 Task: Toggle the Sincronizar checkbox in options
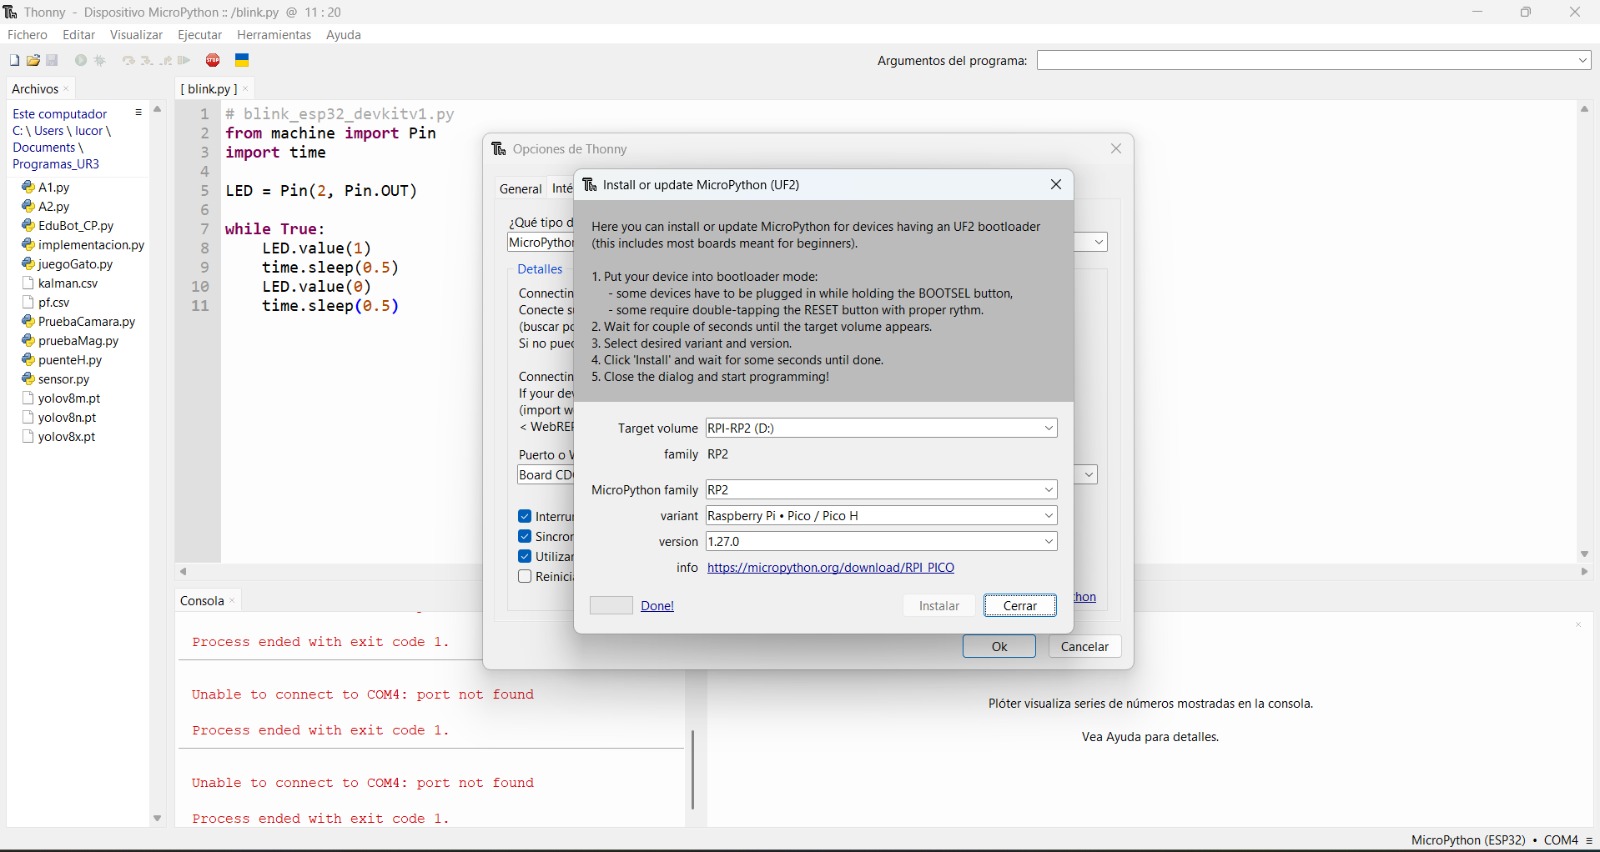[524, 537]
